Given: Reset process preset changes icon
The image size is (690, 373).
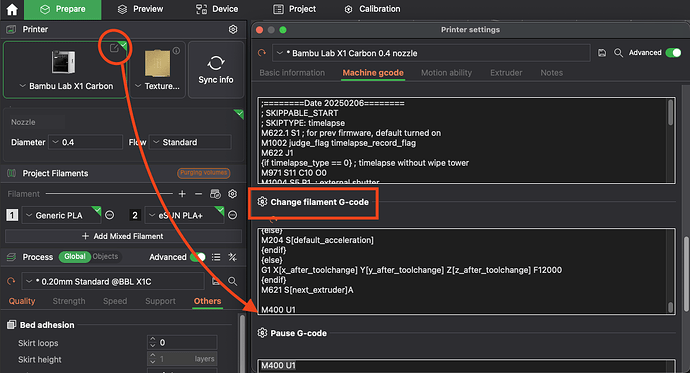Looking at the screenshot, I should pyautogui.click(x=11, y=281).
